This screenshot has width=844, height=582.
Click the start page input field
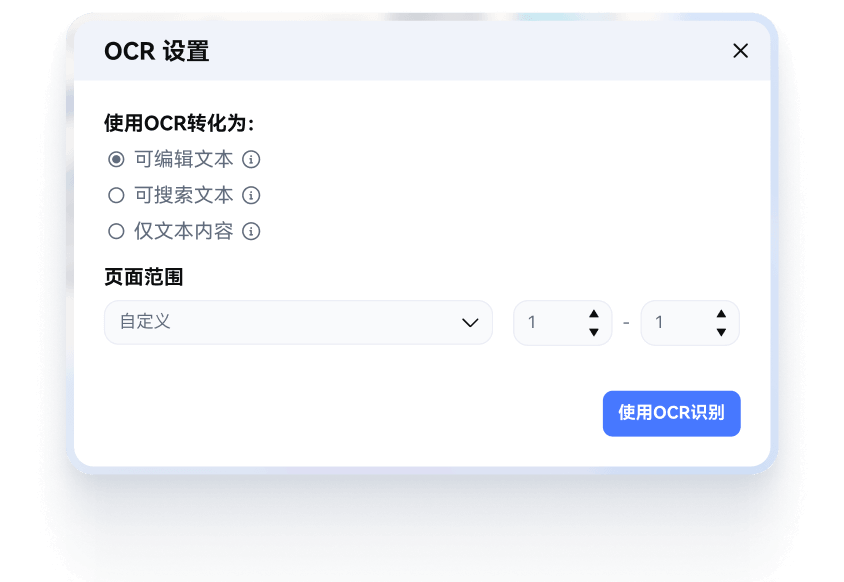tap(562, 322)
